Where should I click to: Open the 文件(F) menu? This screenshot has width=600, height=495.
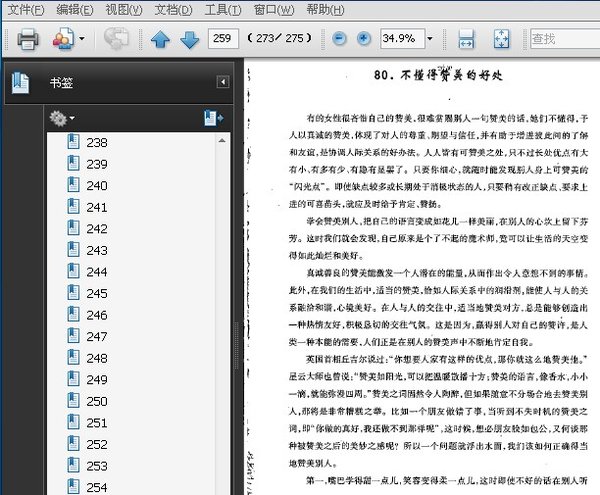coord(25,9)
